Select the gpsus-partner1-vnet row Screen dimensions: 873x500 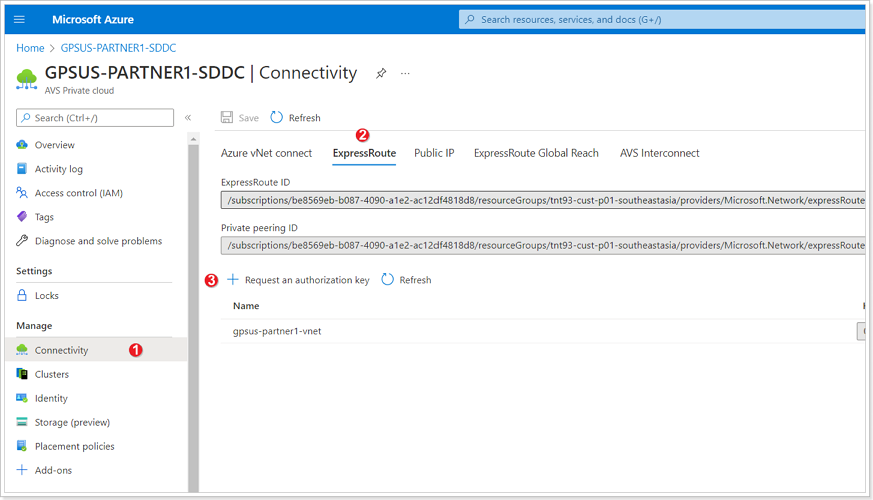543,331
